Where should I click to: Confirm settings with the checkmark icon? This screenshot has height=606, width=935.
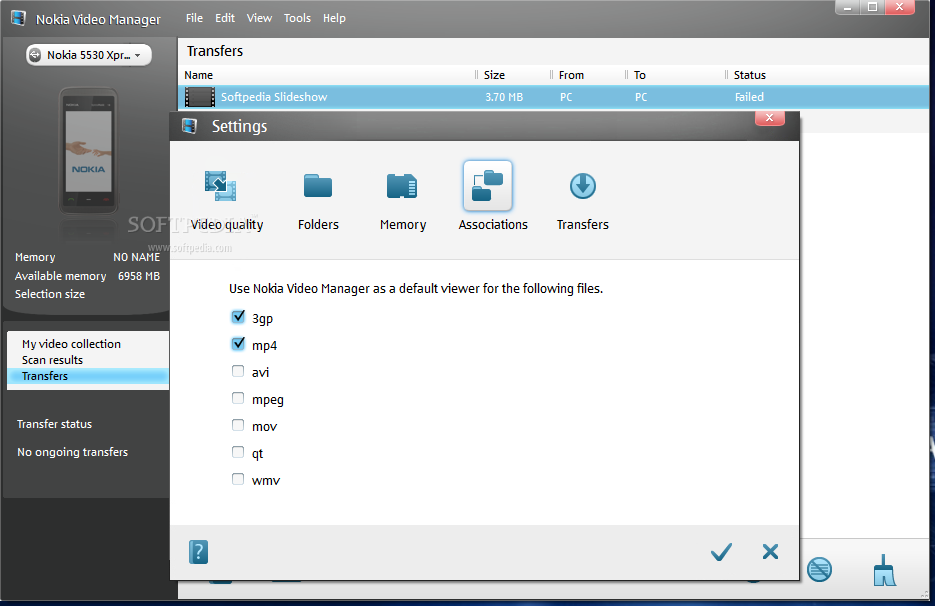[x=721, y=552]
